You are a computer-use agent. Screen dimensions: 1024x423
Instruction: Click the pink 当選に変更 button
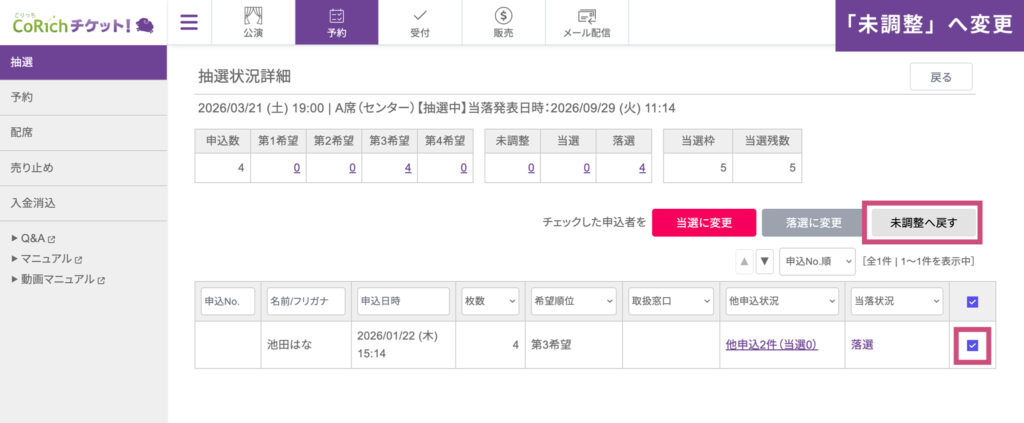click(x=701, y=223)
